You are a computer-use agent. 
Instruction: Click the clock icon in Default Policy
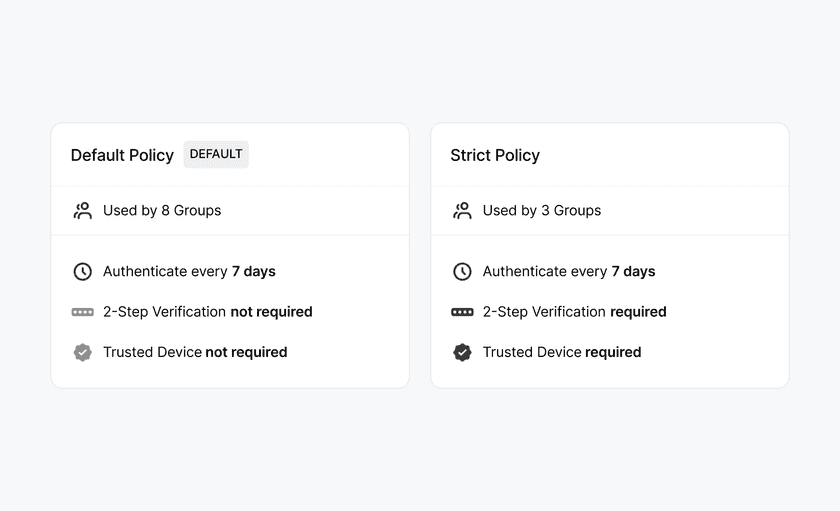[x=83, y=272]
